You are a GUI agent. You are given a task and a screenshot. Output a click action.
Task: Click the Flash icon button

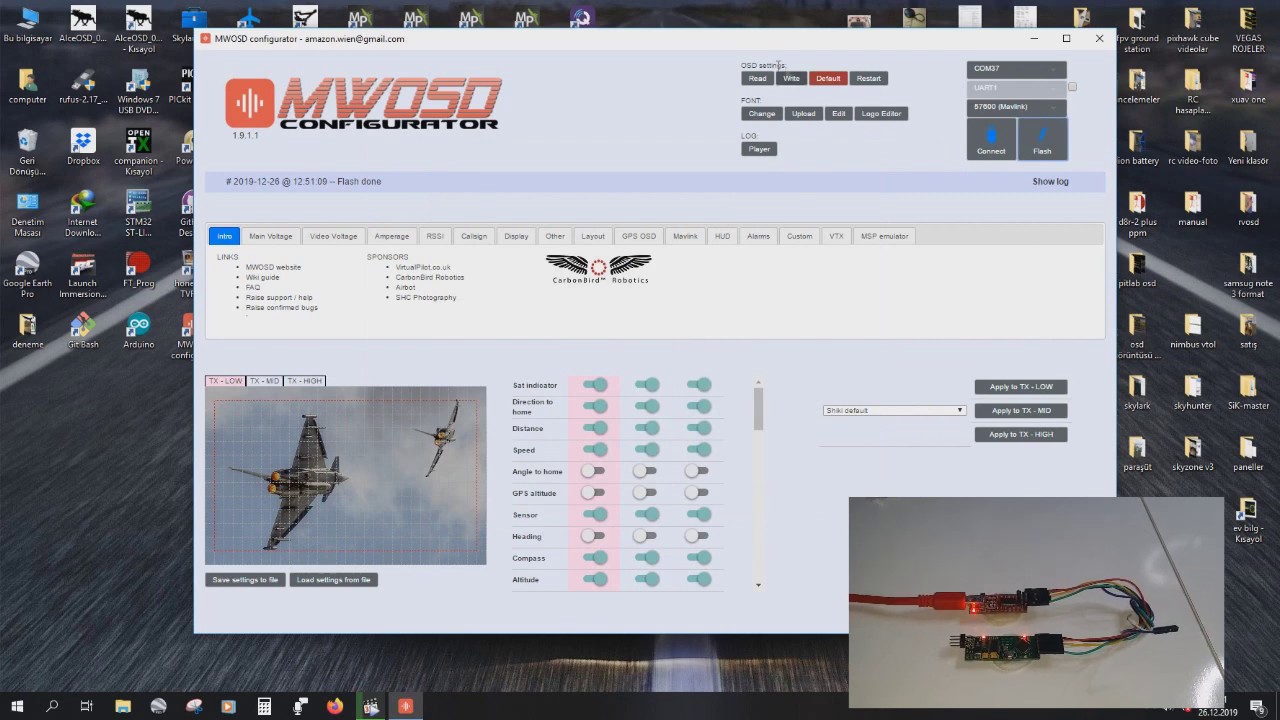1042,139
